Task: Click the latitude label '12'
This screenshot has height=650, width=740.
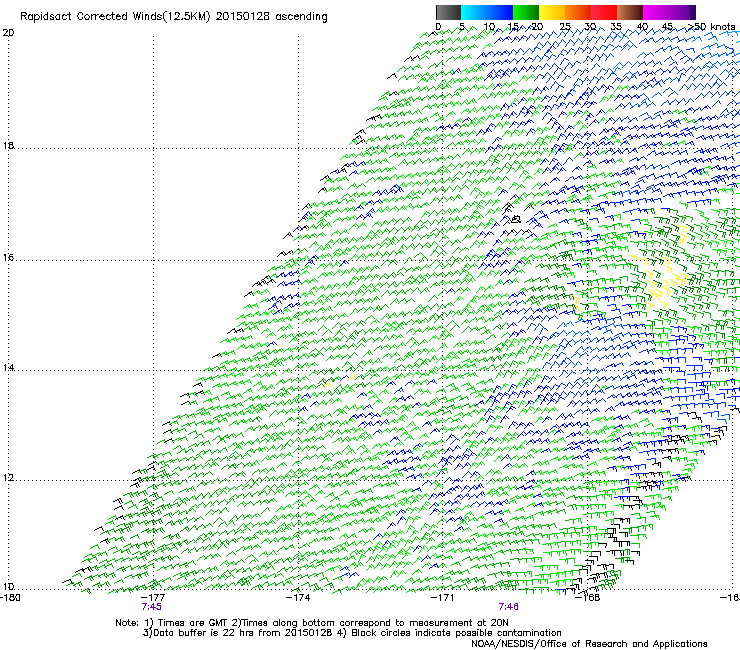Action: [8, 478]
